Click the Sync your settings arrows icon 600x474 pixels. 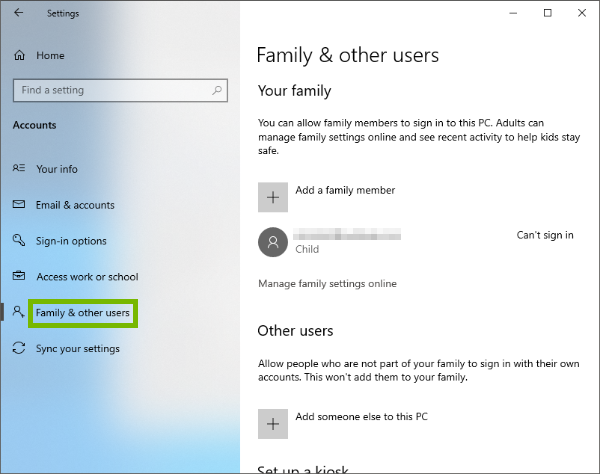[19, 348]
